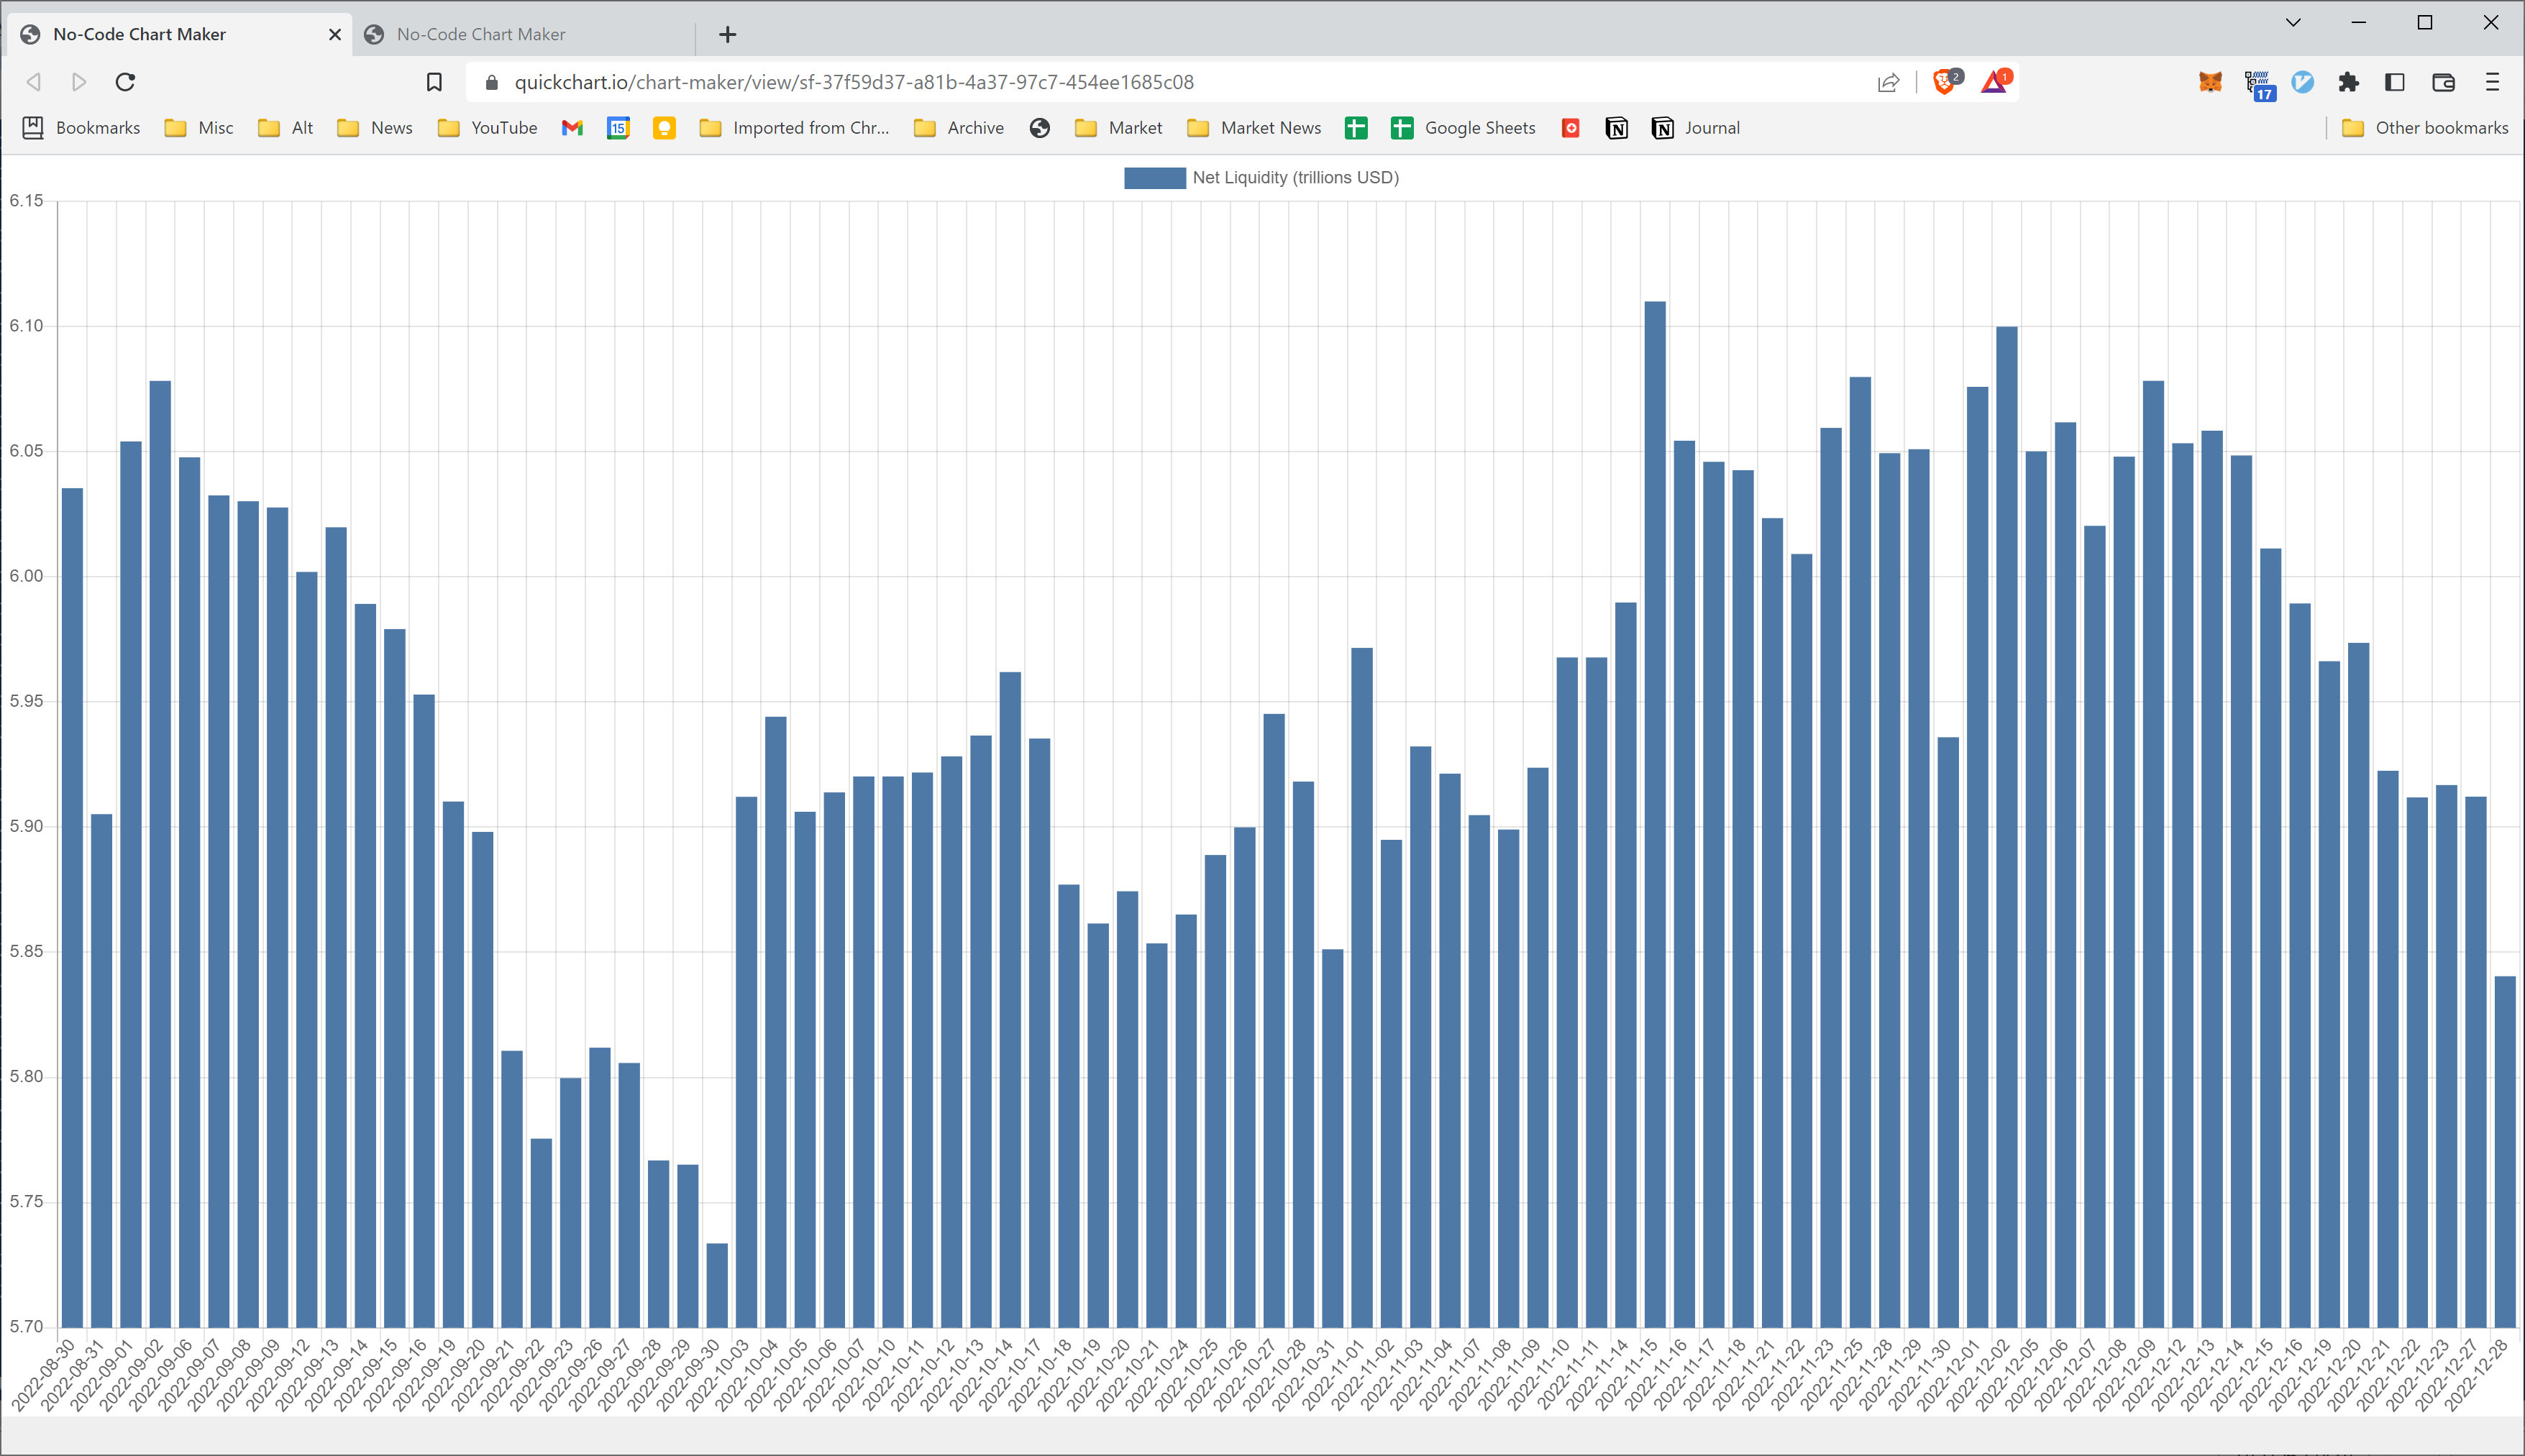Click the quickchart.io address bar
The image size is (2525, 1456).
[1000, 82]
